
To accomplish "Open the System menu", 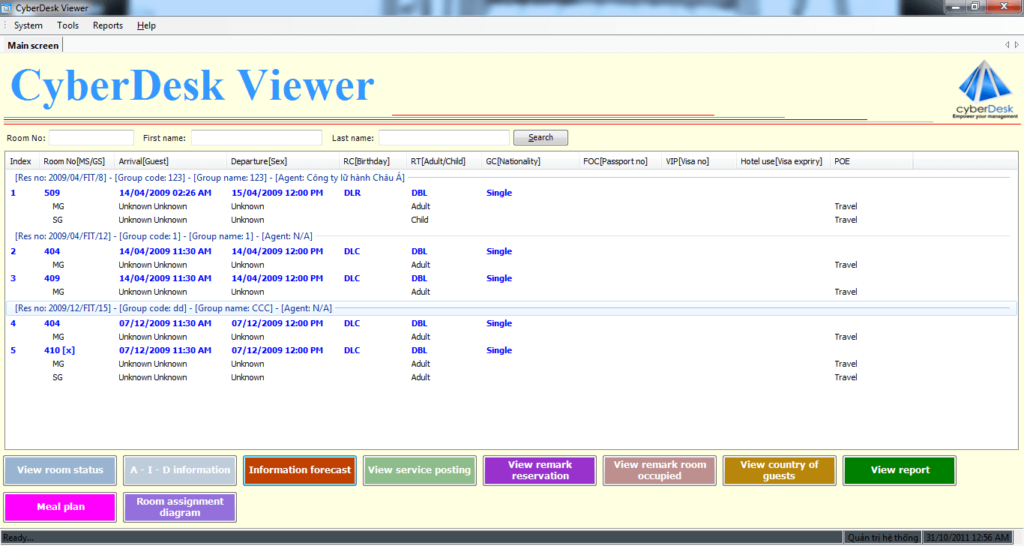I will coord(28,25).
